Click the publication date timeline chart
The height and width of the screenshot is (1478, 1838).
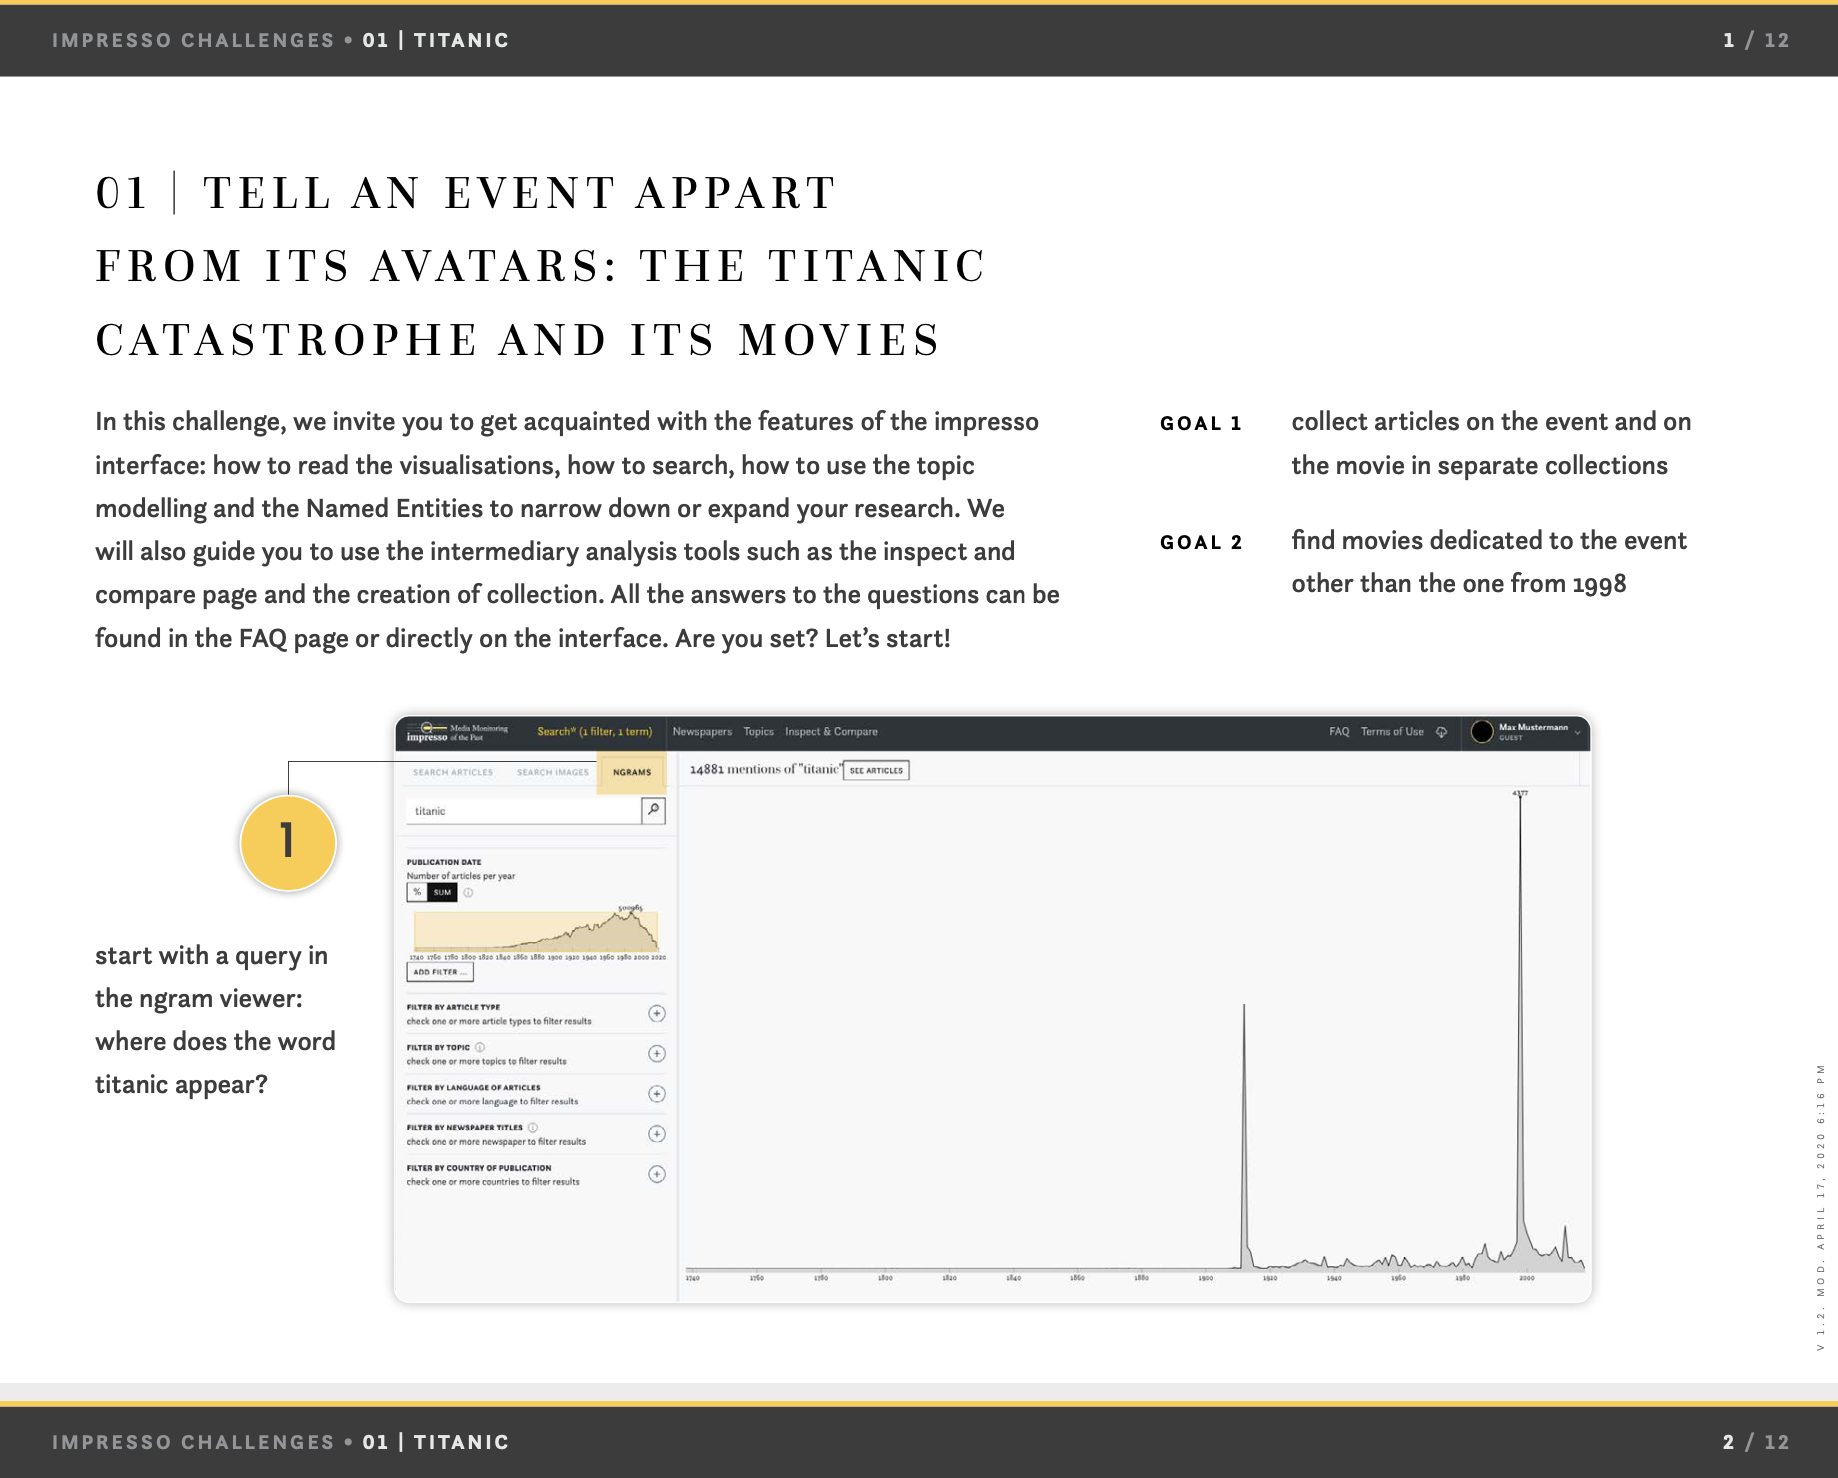point(536,930)
